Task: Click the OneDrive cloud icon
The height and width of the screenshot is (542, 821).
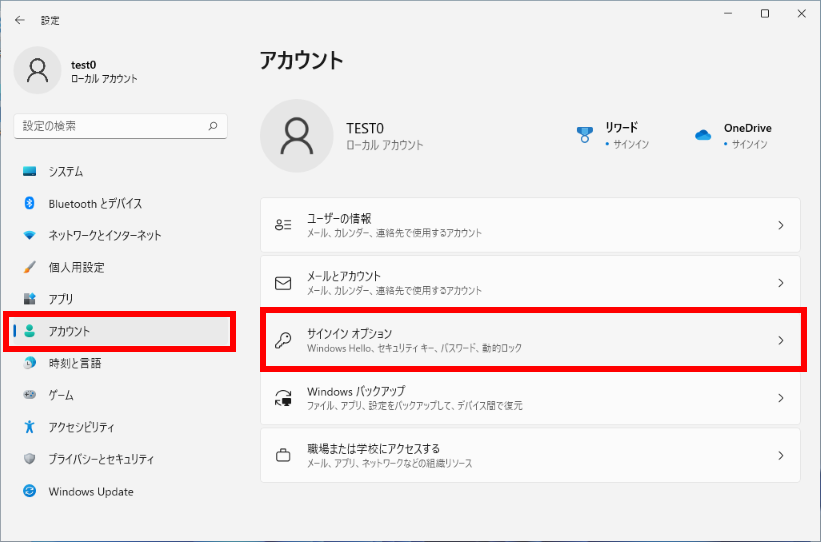Action: [703, 135]
